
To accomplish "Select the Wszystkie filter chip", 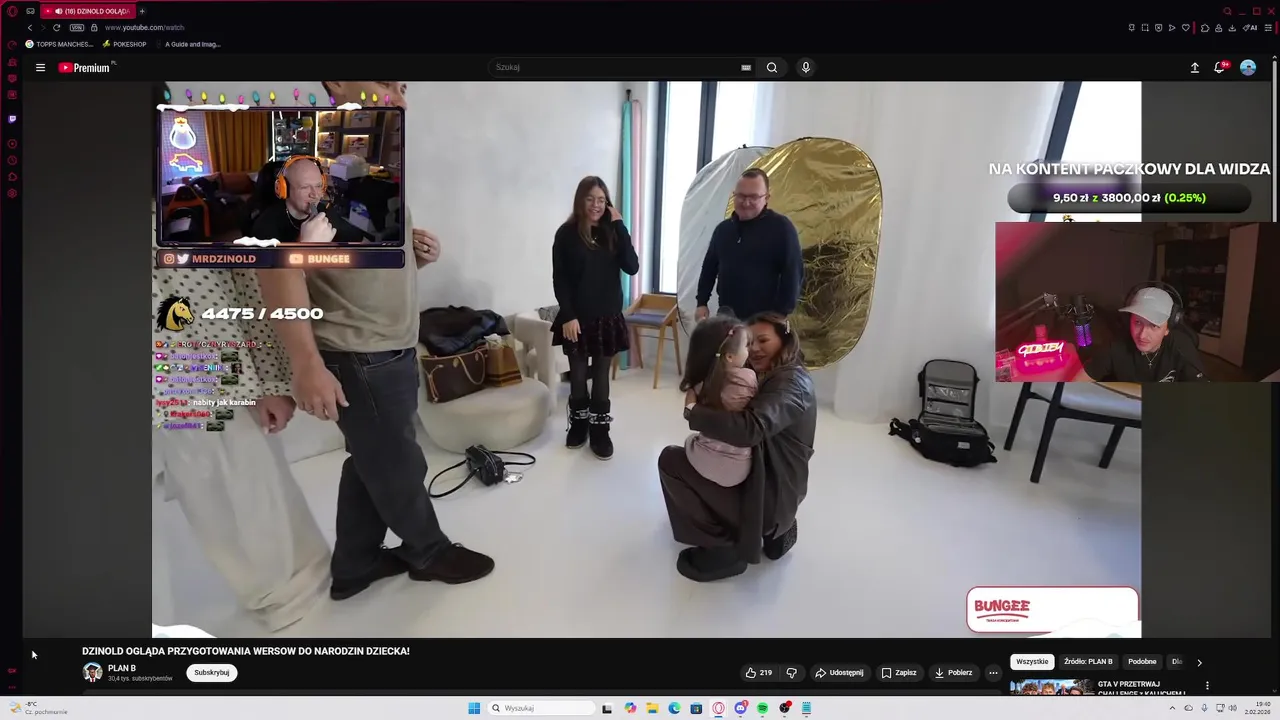I will point(1032,662).
